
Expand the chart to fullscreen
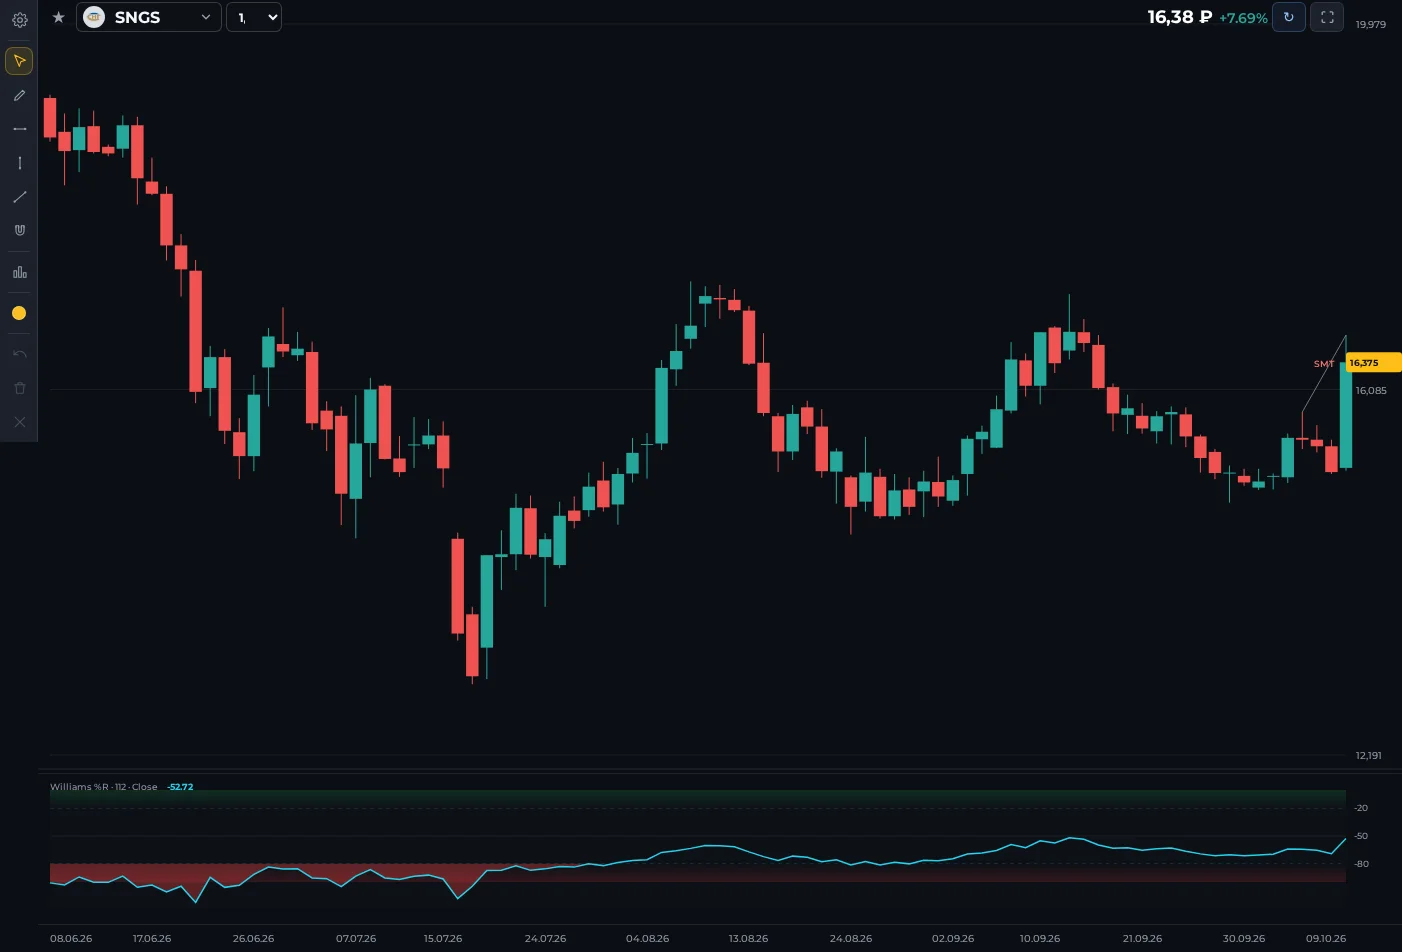pyautogui.click(x=1327, y=17)
